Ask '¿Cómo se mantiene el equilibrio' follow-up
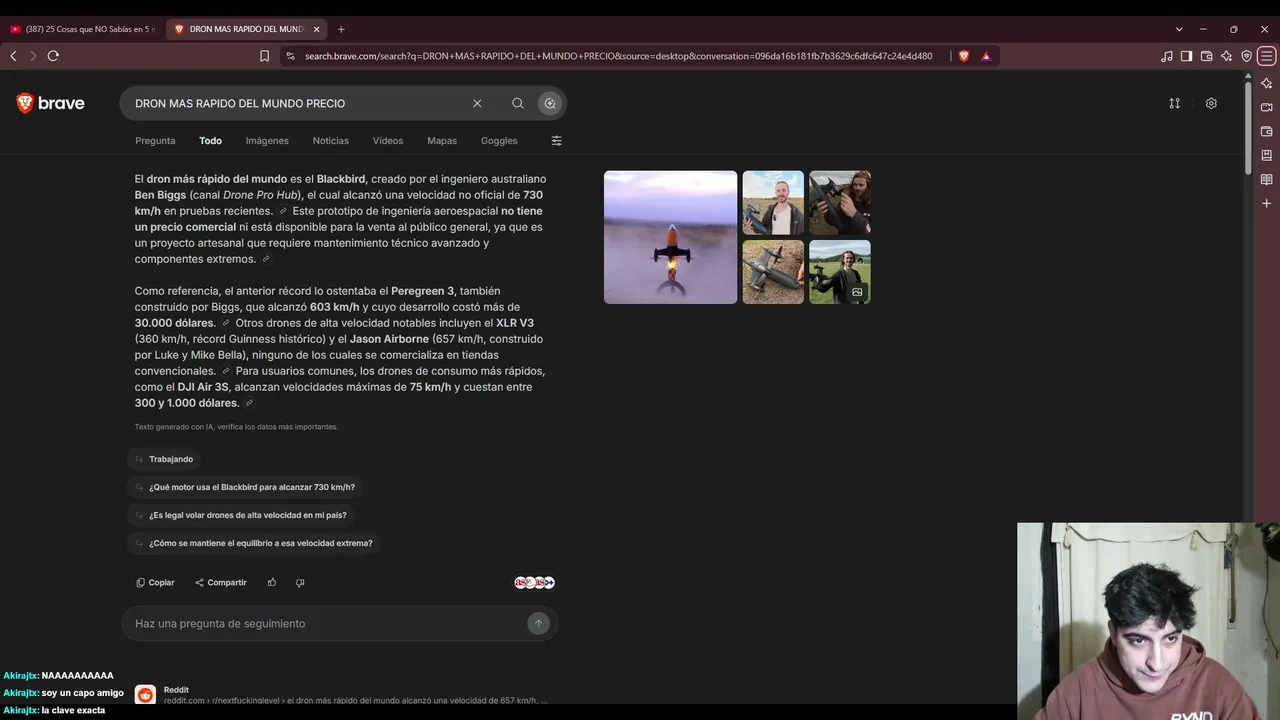Screen dimensions: 1280x720 click(x=253, y=543)
